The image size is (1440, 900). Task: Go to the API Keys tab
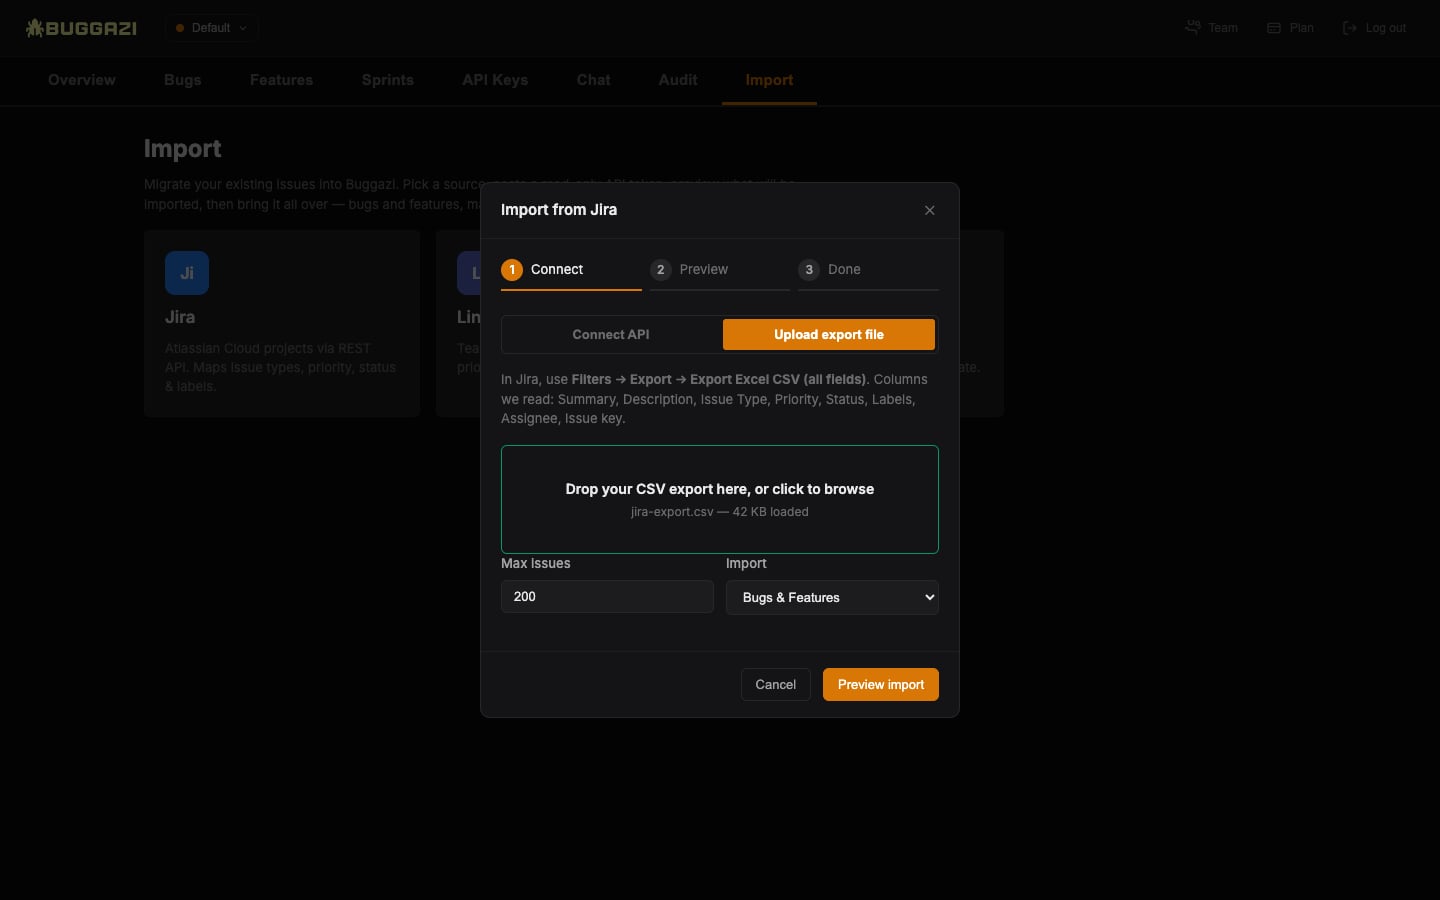pyautogui.click(x=495, y=80)
